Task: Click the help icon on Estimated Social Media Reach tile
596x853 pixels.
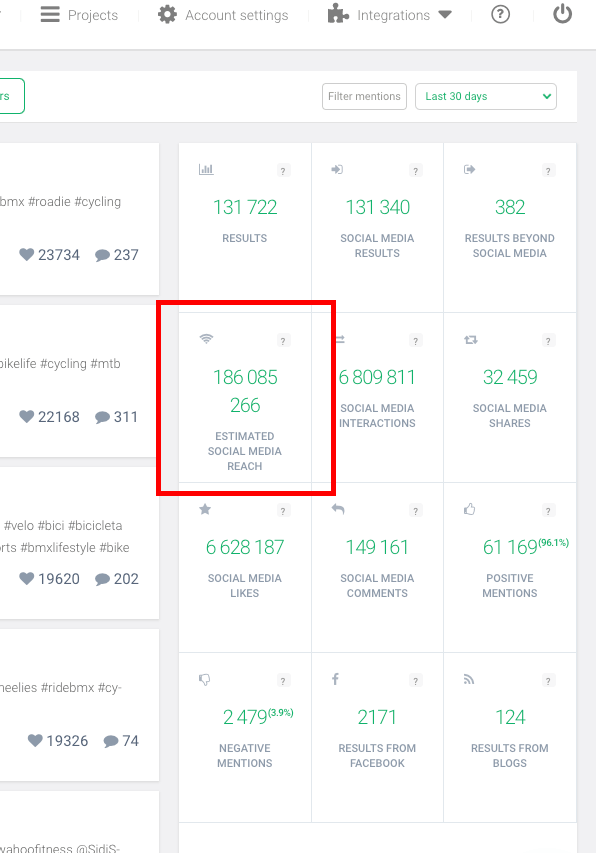Action: pyautogui.click(x=283, y=341)
